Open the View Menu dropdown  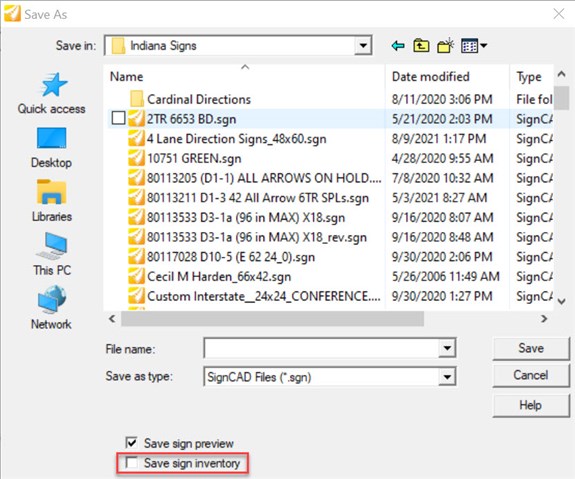click(474, 46)
